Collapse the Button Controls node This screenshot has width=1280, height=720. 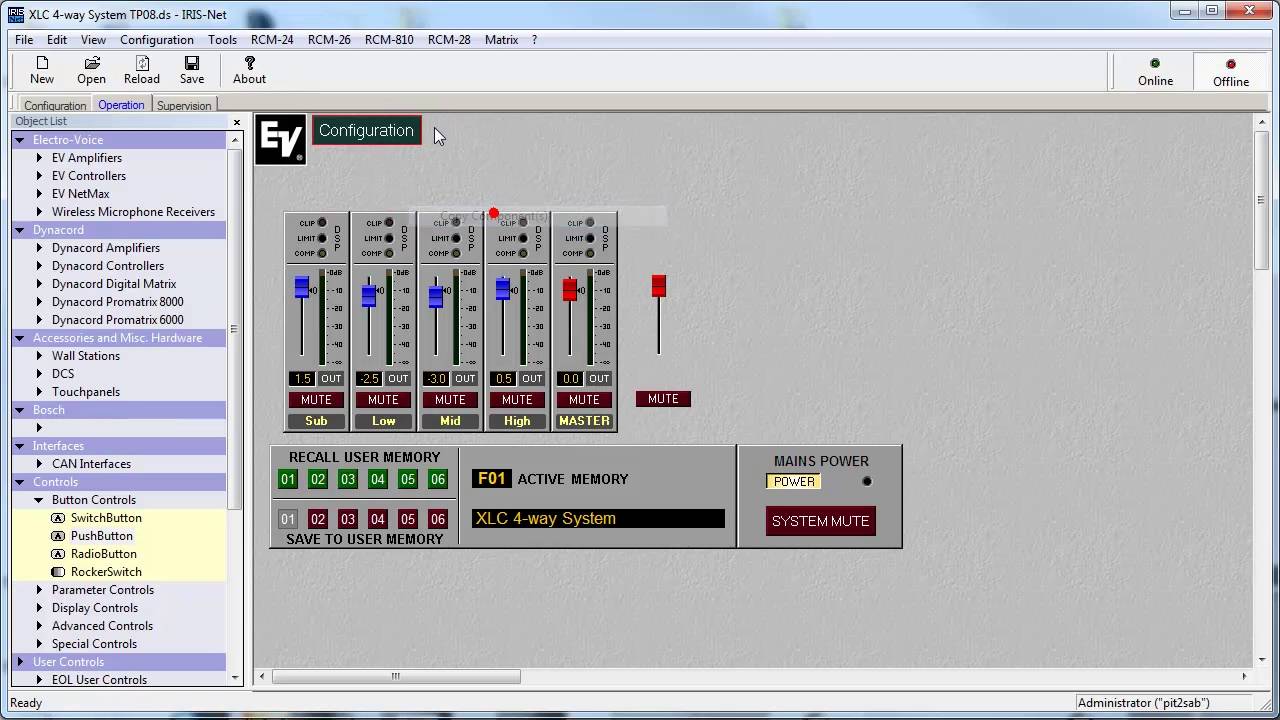39,500
